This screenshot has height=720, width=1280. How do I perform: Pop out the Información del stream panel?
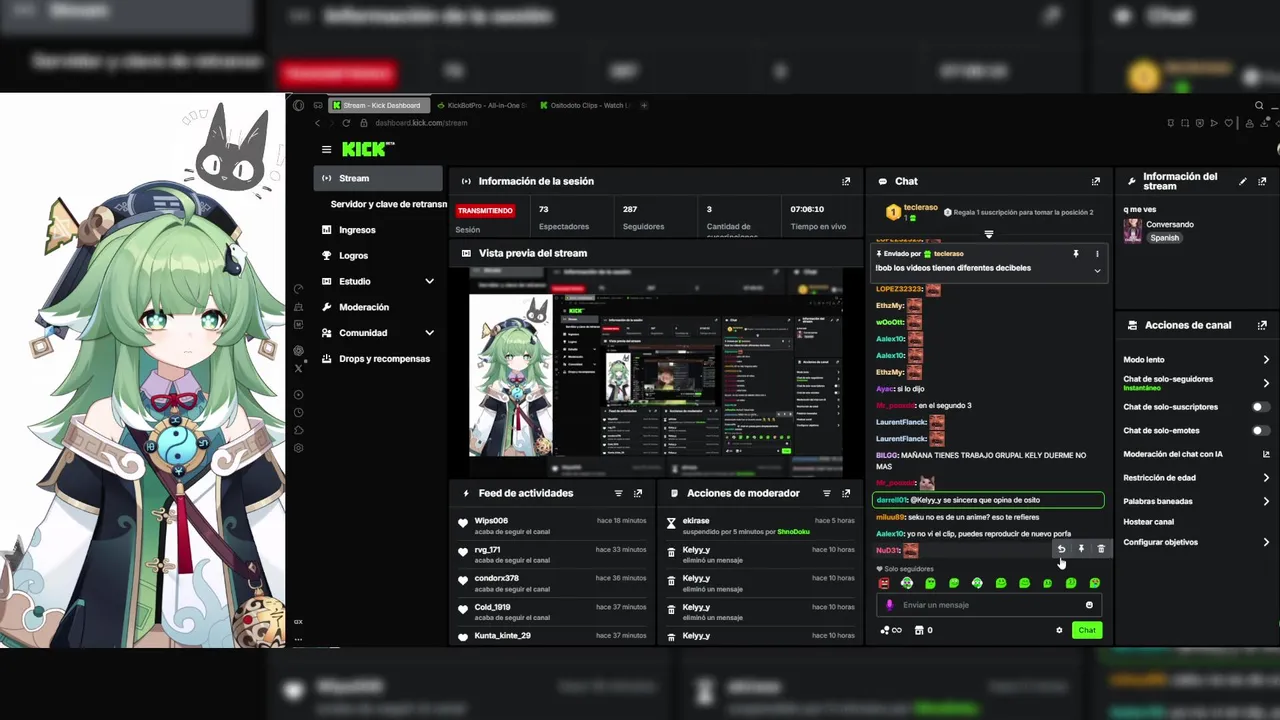click(1262, 181)
